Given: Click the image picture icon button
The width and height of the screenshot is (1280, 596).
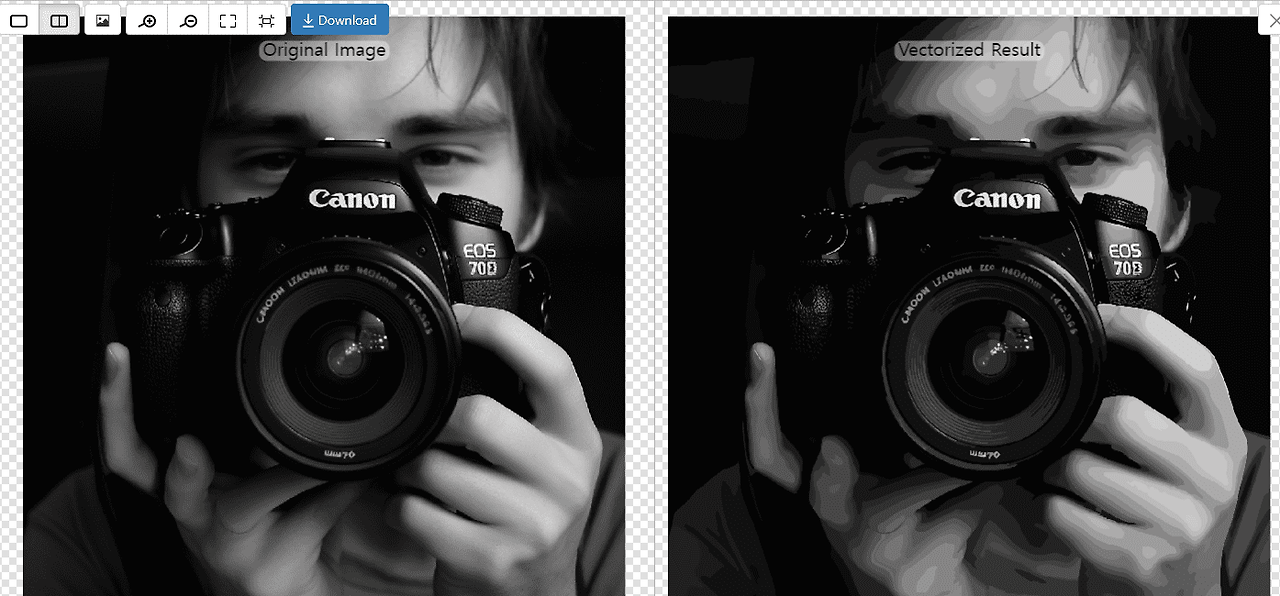Looking at the screenshot, I should 102,20.
